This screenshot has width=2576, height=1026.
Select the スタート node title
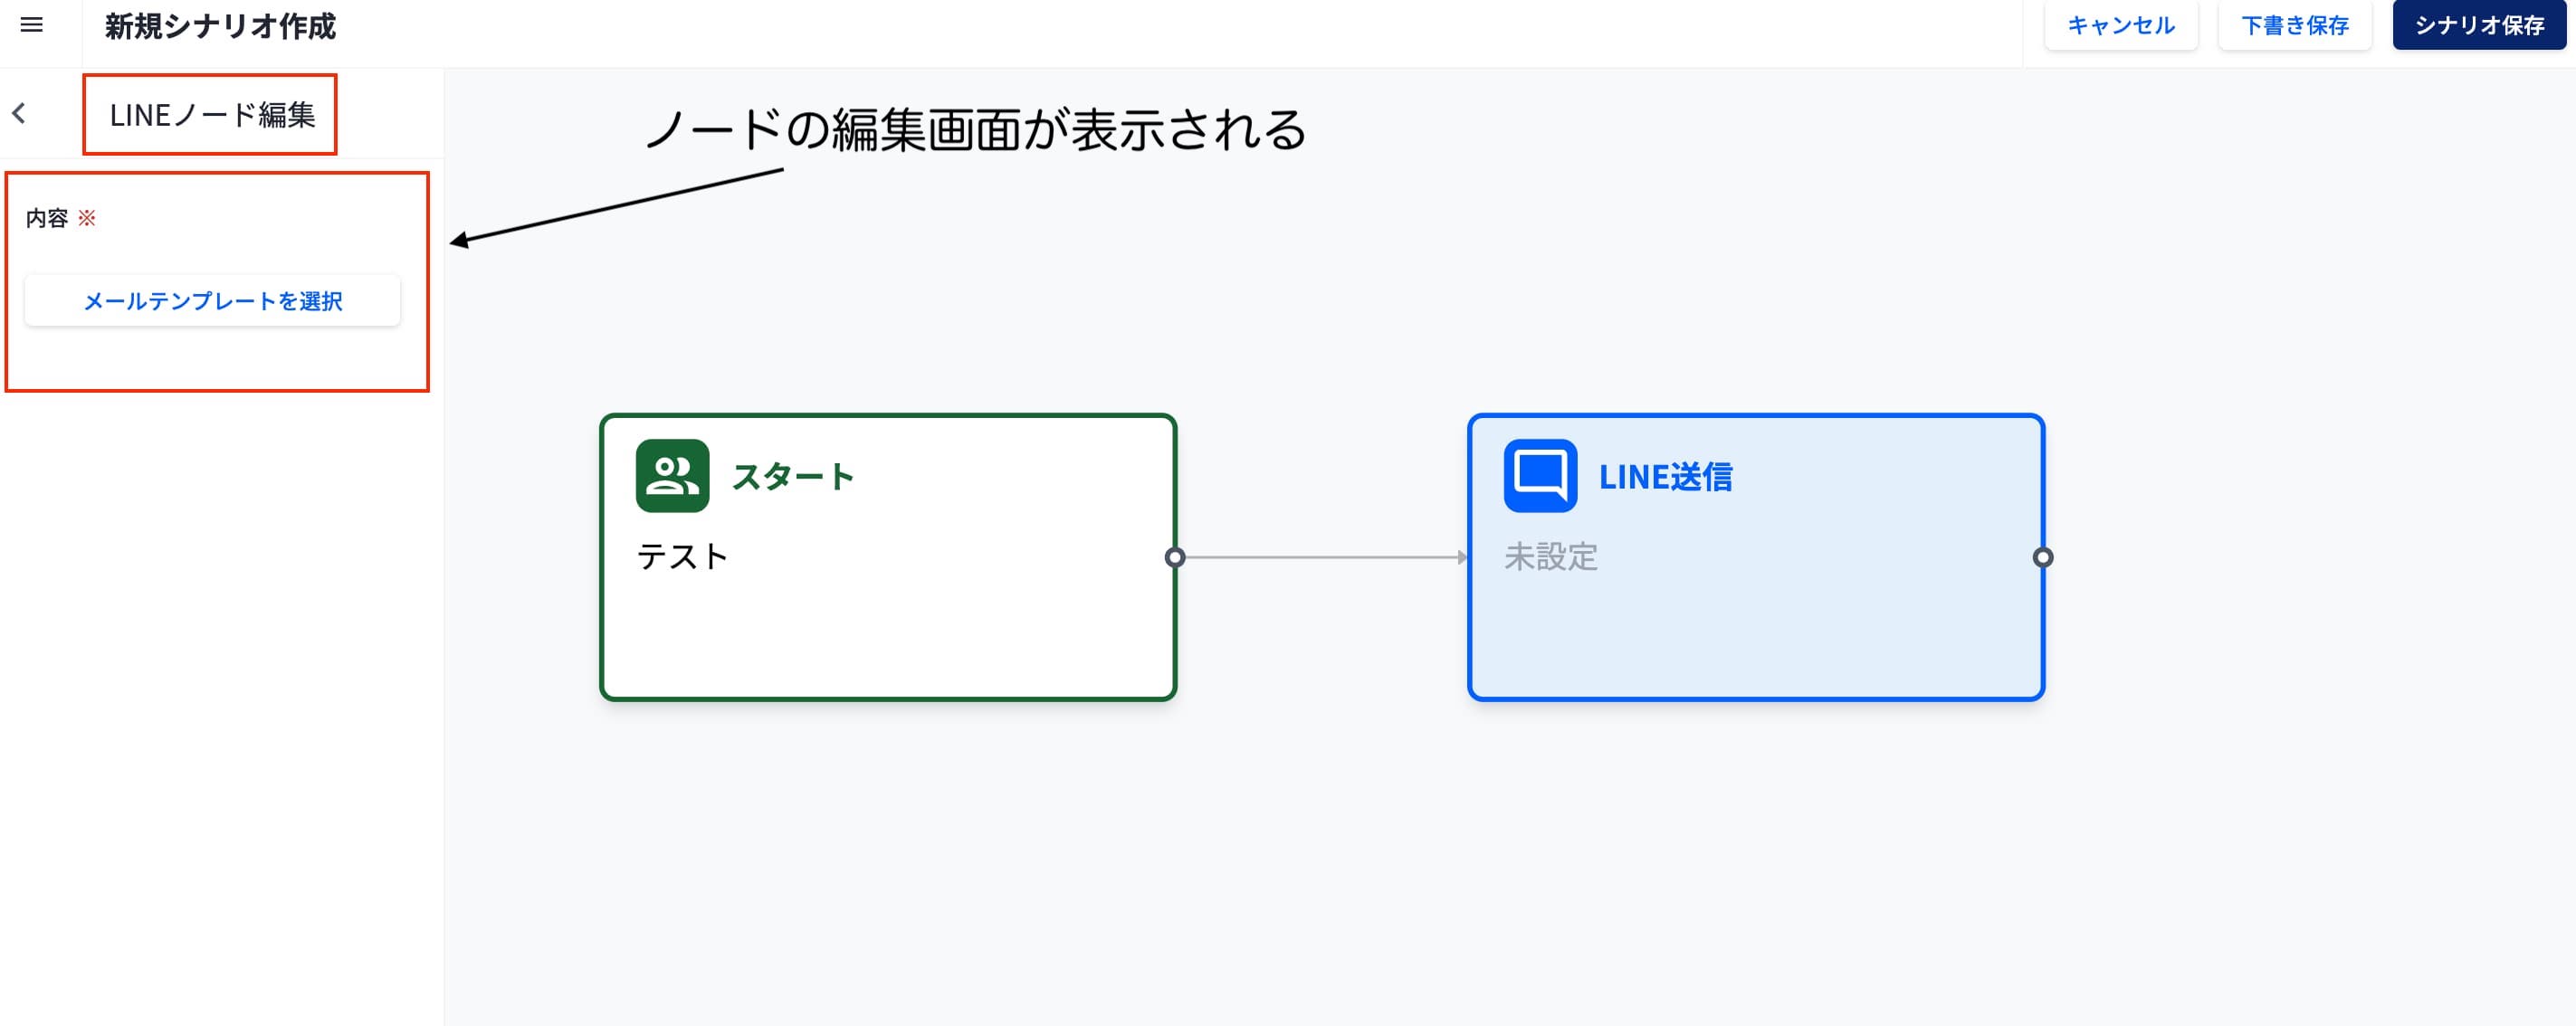(793, 477)
